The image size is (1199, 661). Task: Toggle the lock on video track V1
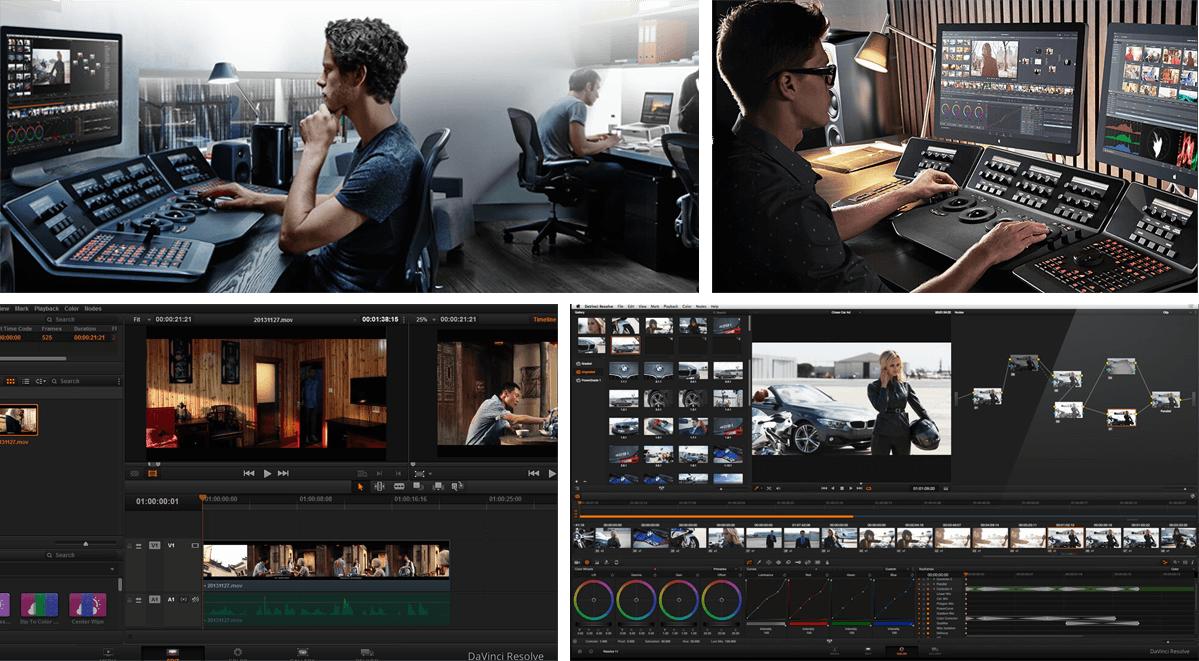pos(130,545)
